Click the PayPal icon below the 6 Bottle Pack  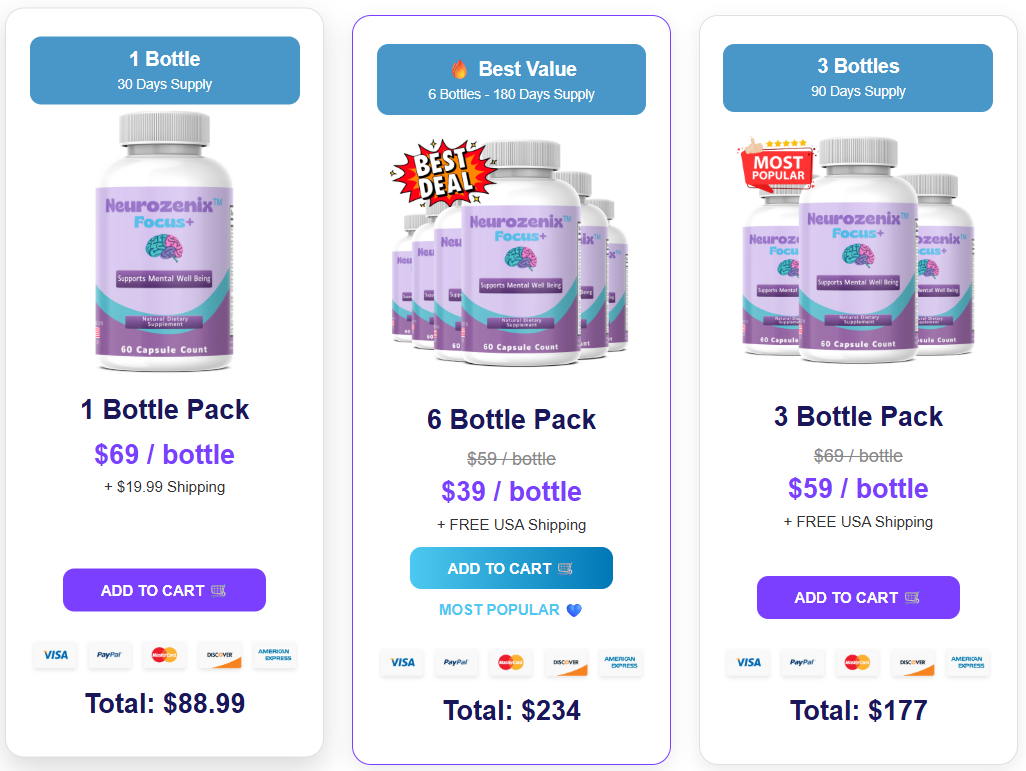click(x=456, y=662)
